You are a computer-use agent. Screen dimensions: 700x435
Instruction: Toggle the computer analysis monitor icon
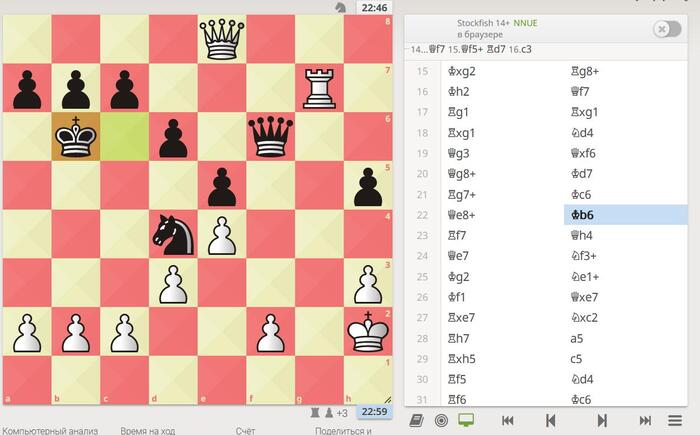[x=465, y=420]
